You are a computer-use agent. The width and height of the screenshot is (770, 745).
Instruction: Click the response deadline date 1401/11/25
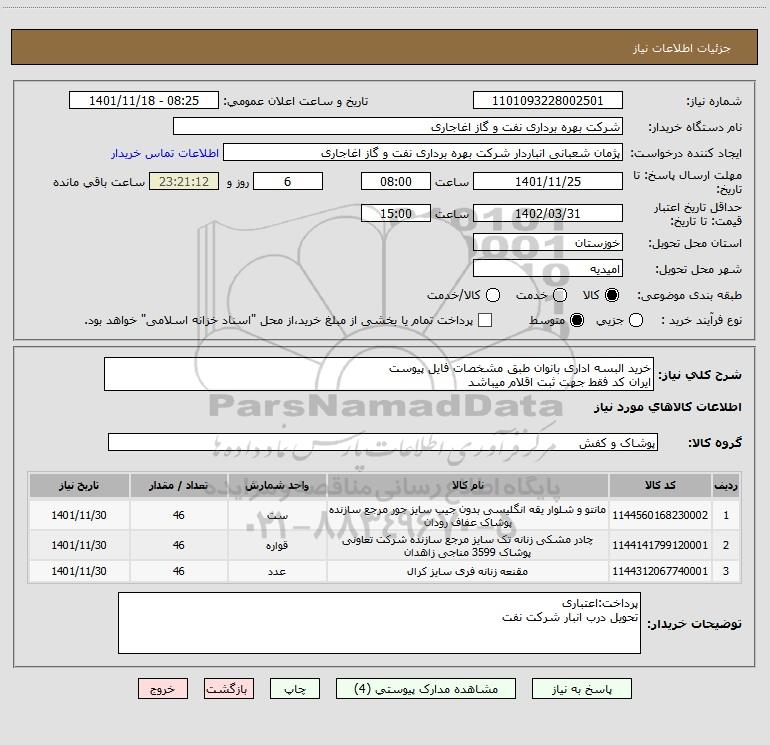[x=548, y=181]
